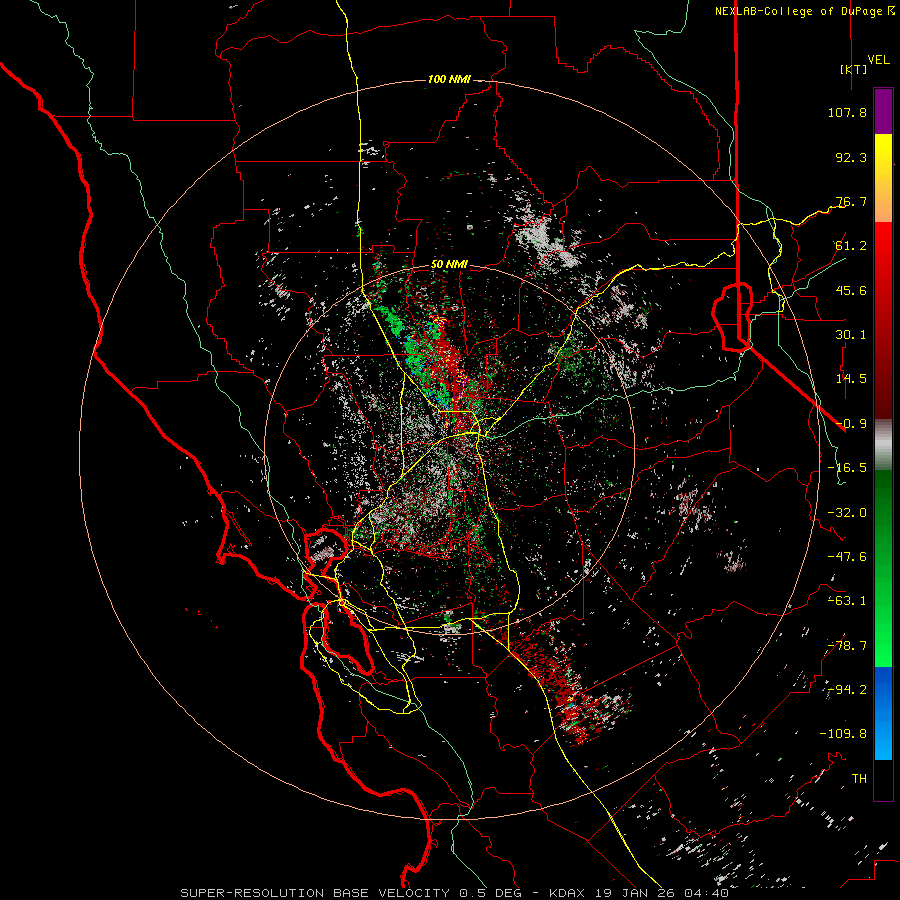Click the 61.2 velocity scale value
This screenshot has width=900, height=900.
coord(851,246)
